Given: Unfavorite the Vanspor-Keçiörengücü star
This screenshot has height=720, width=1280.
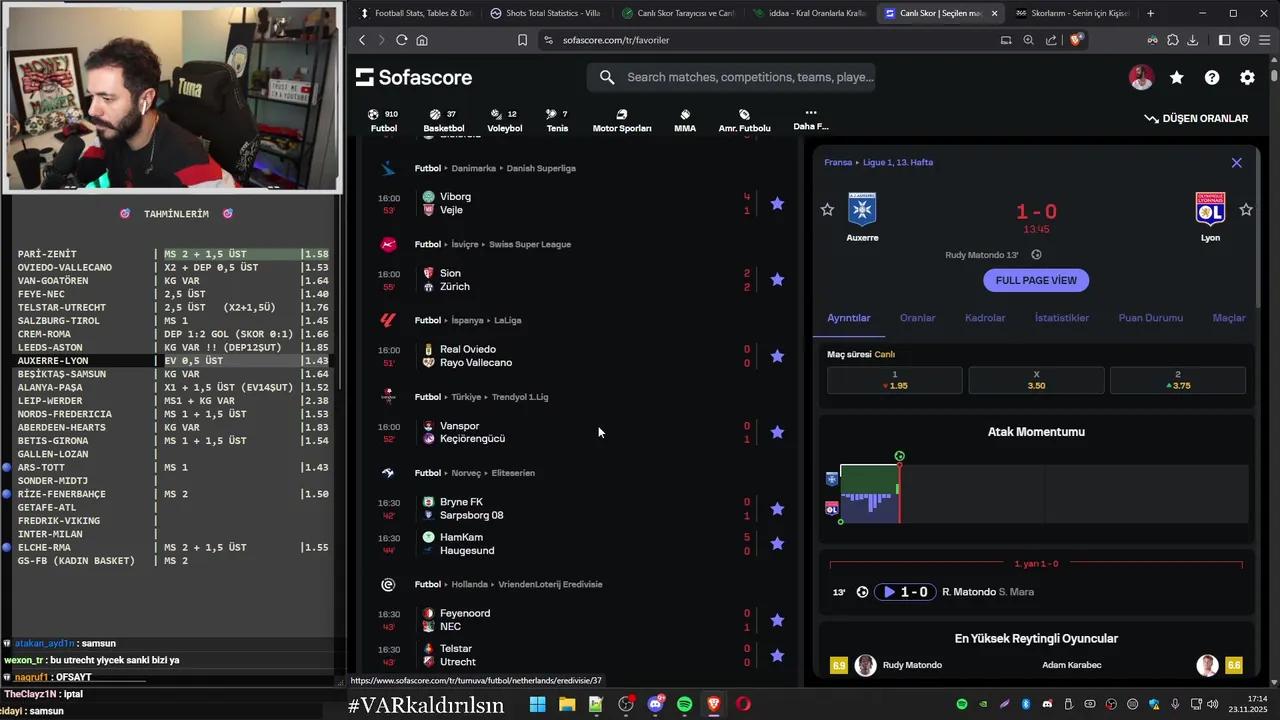Looking at the screenshot, I should click(777, 432).
